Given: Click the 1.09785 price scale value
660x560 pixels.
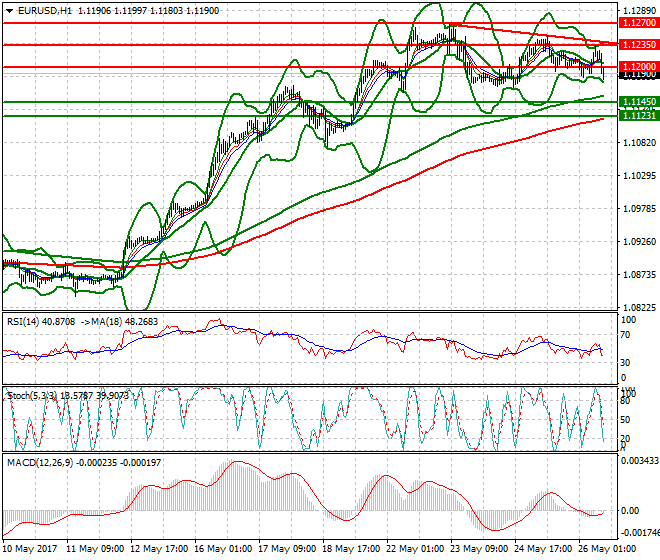Looking at the screenshot, I should pyautogui.click(x=639, y=209).
